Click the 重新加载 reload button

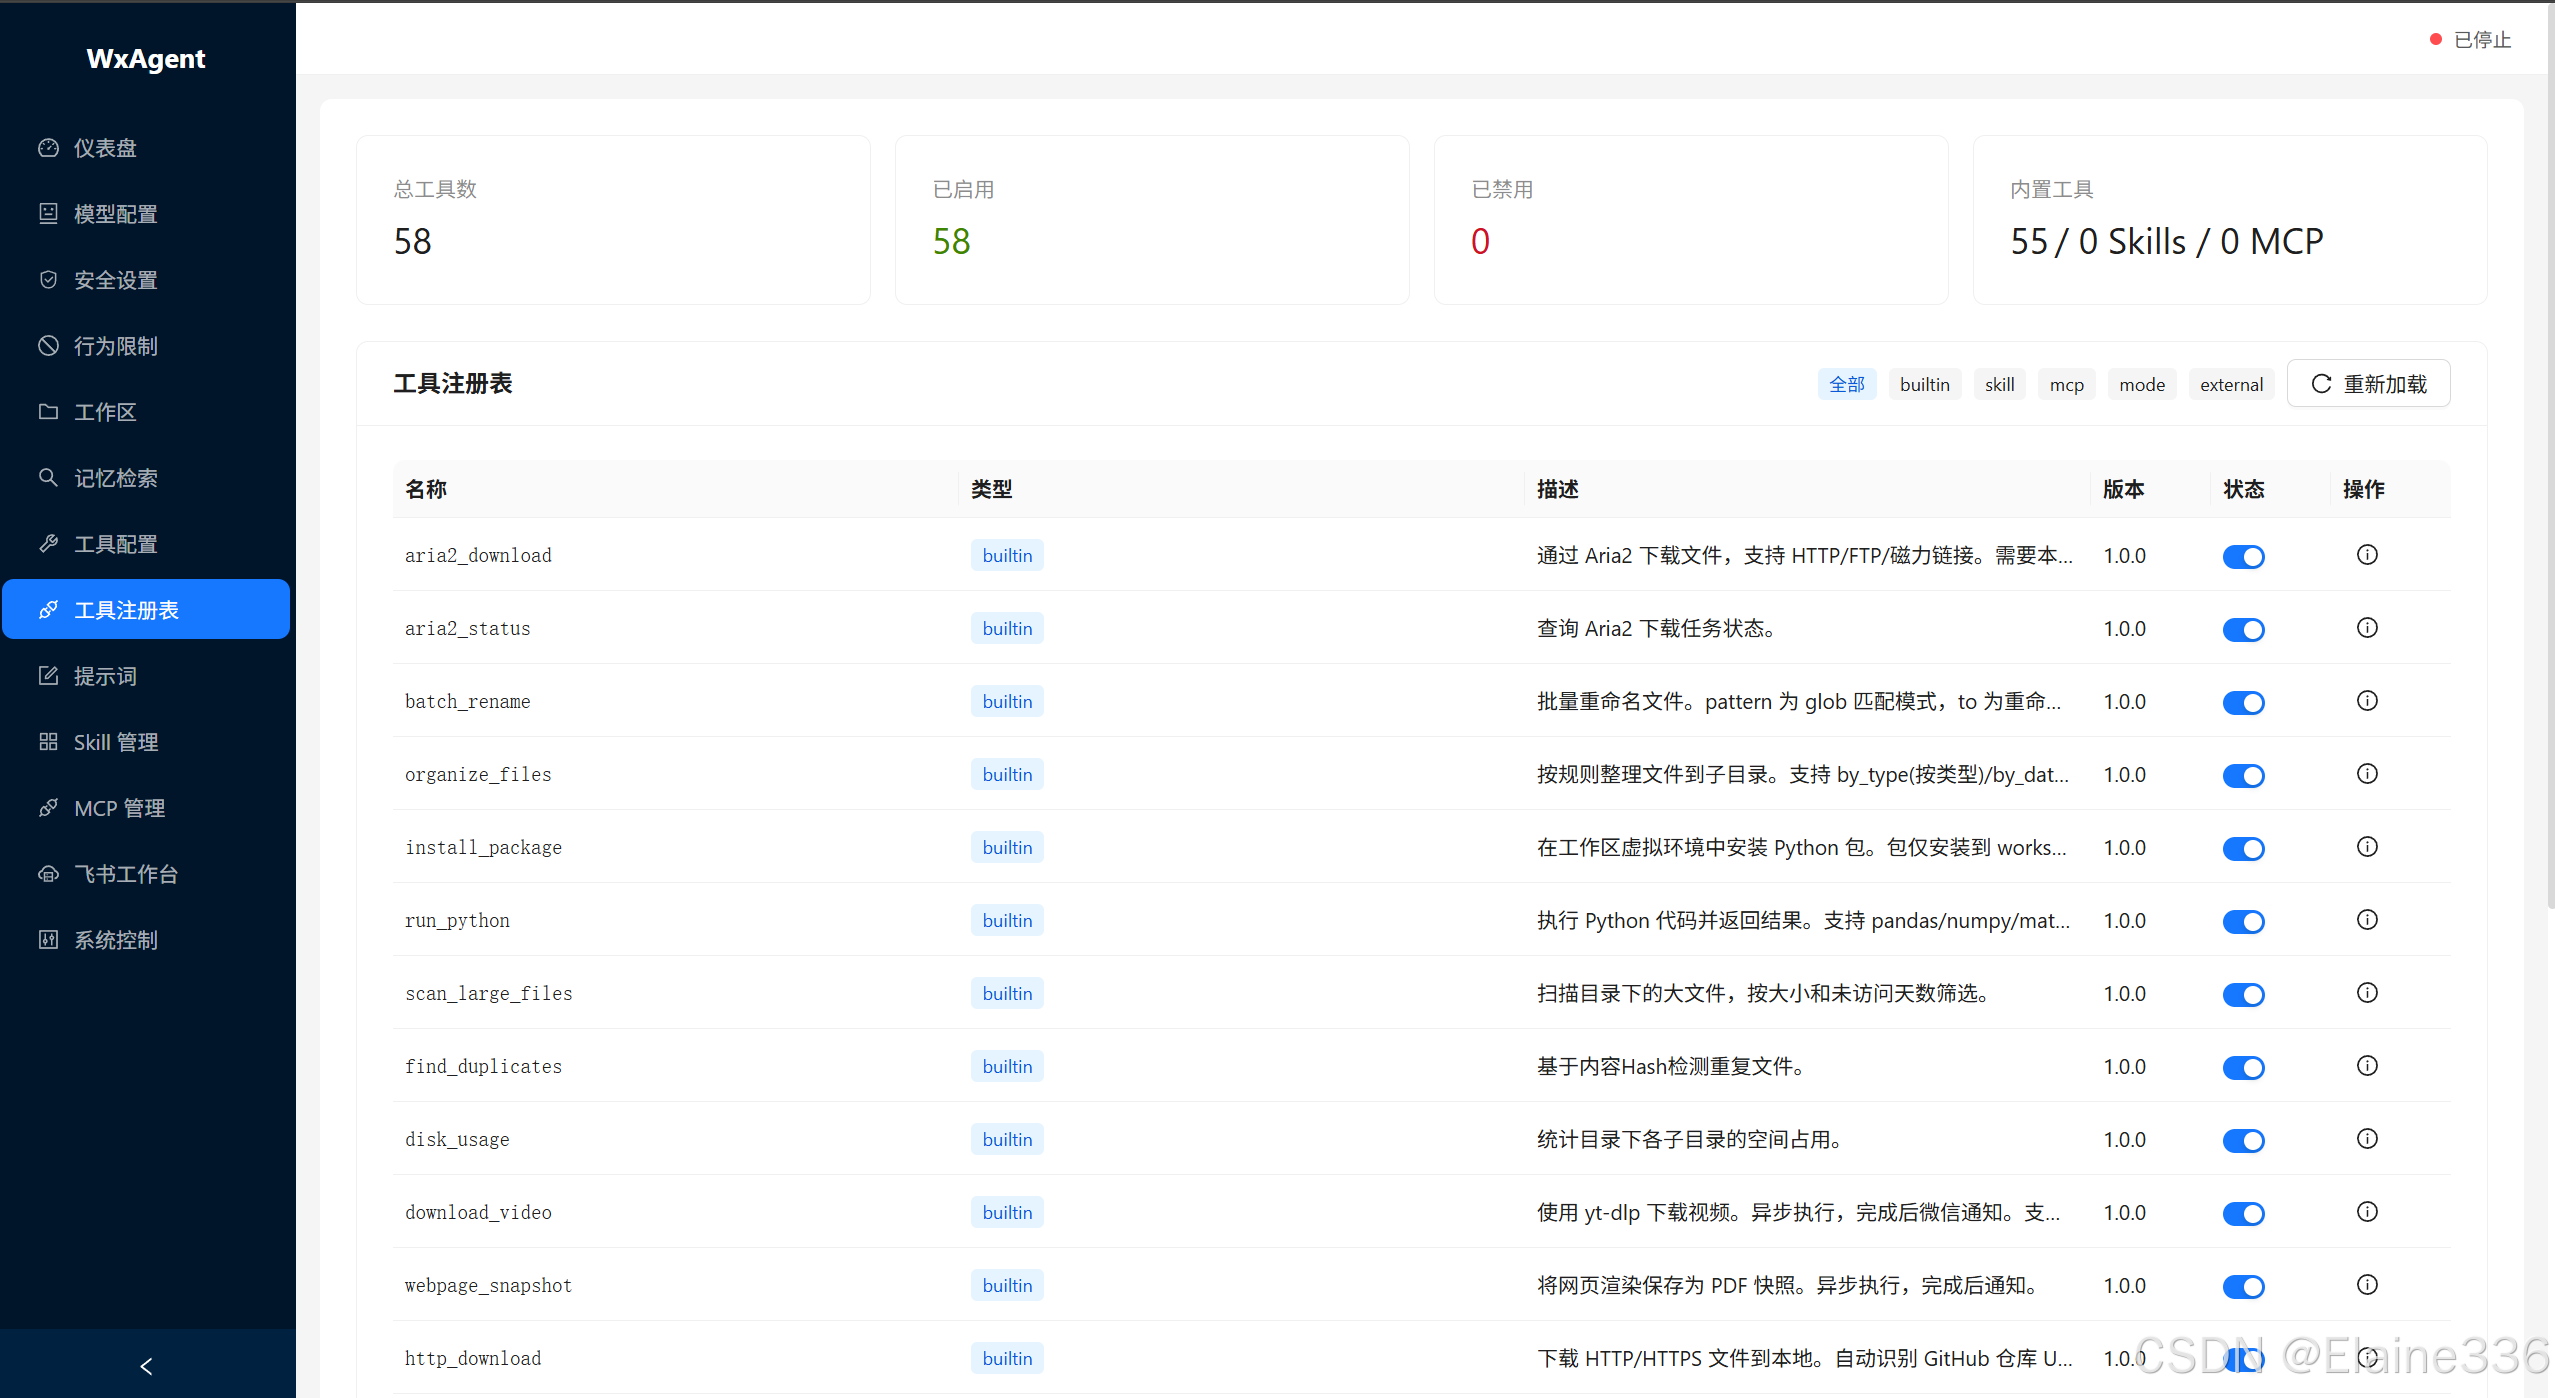2369,384
